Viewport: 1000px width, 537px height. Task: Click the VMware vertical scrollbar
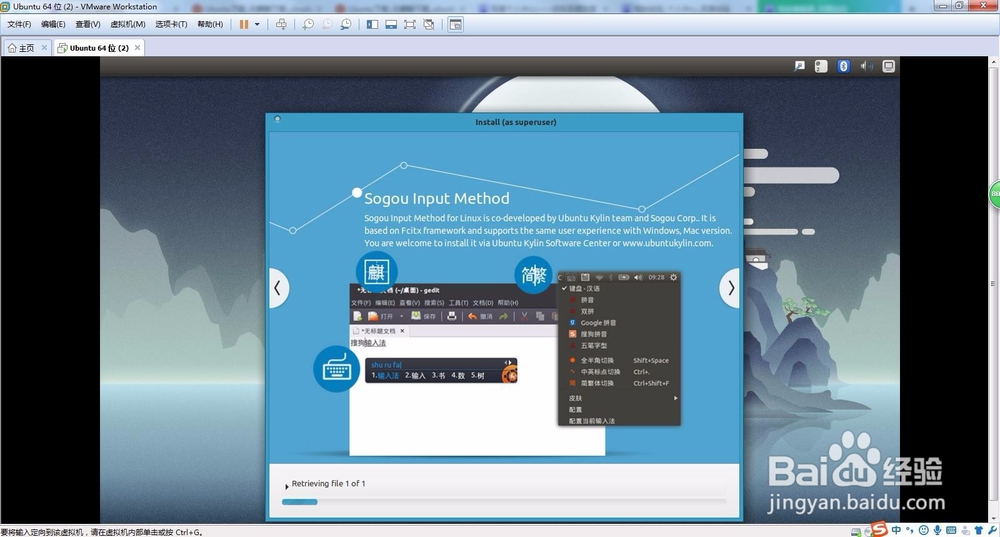pos(994,290)
